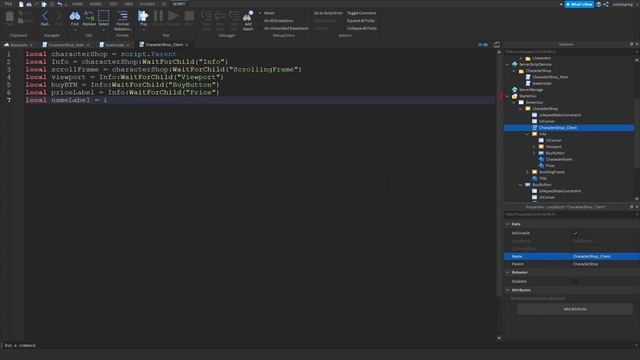
Task: Click the new file icon in quick access bar
Action: [21, 4]
